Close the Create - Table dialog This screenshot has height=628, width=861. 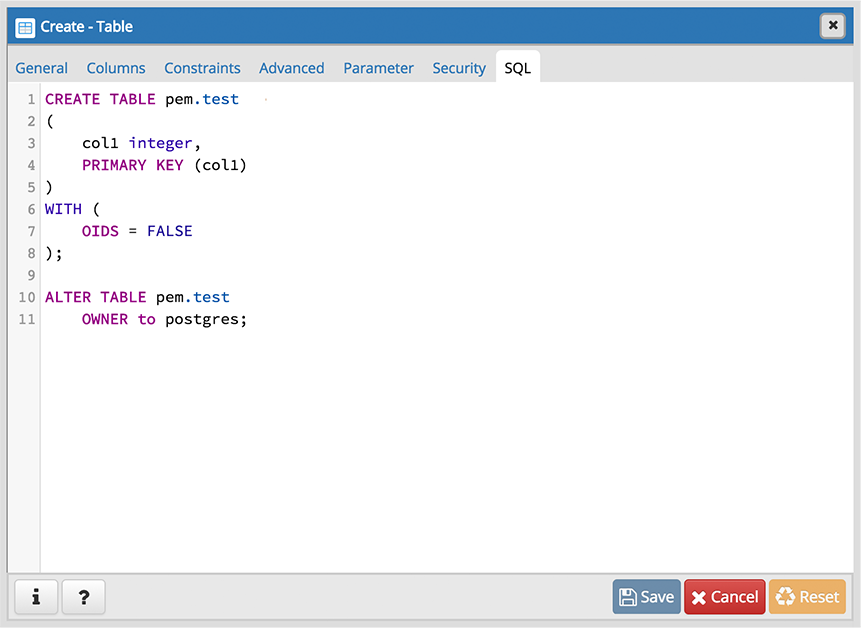[832, 26]
